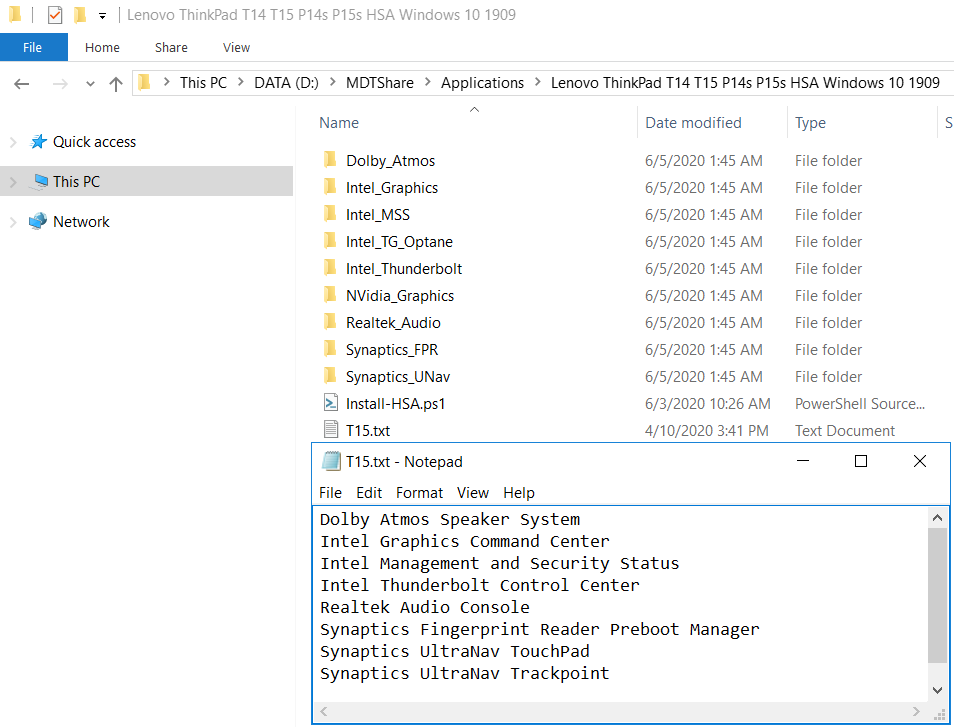This screenshot has width=954, height=727.
Task: Select the Synaptics_FPR folder icon
Action: point(330,349)
